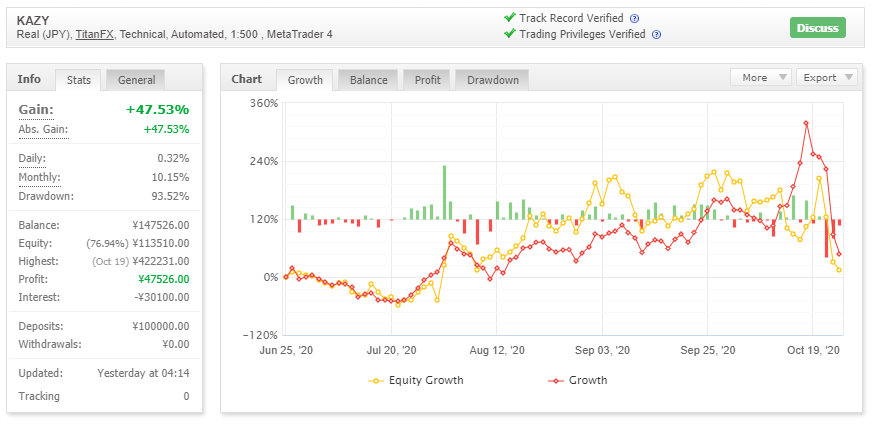Click the Chart panel heading

(x=246, y=79)
